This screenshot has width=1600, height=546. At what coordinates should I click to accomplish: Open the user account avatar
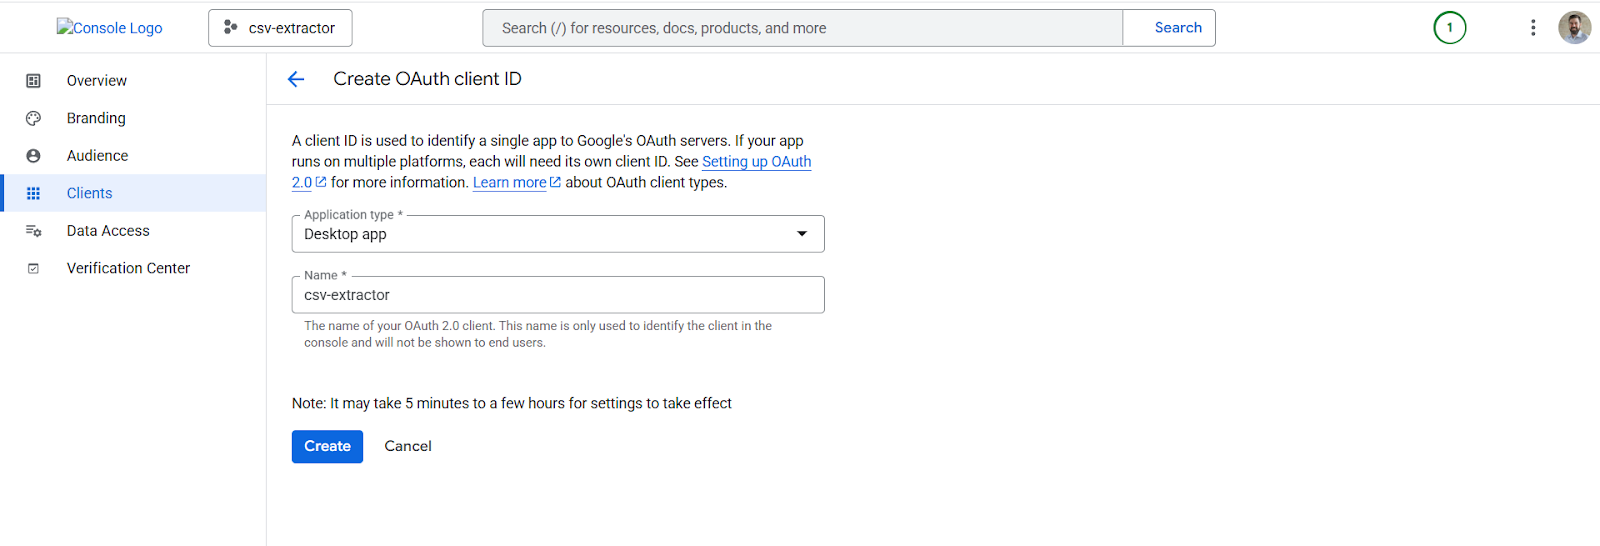1574,28
